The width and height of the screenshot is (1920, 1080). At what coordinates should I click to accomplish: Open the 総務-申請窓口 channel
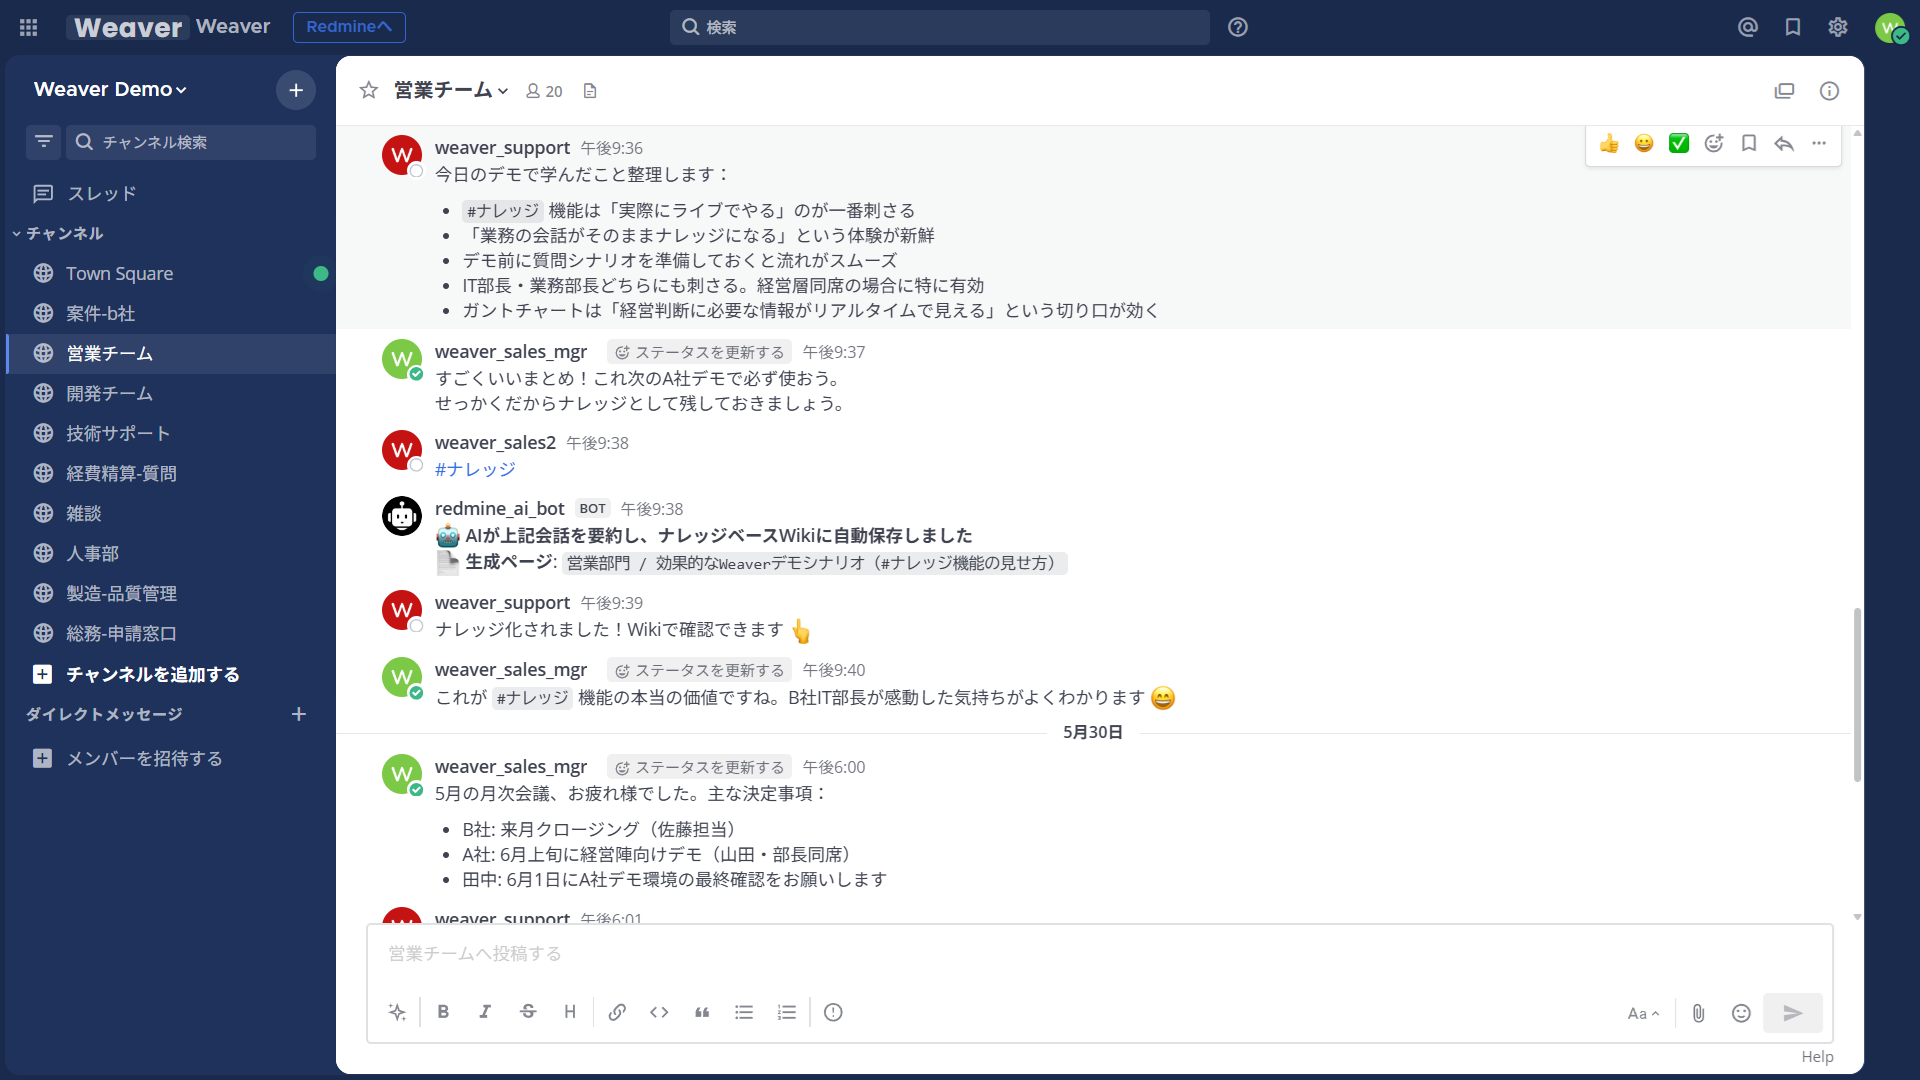[170, 633]
